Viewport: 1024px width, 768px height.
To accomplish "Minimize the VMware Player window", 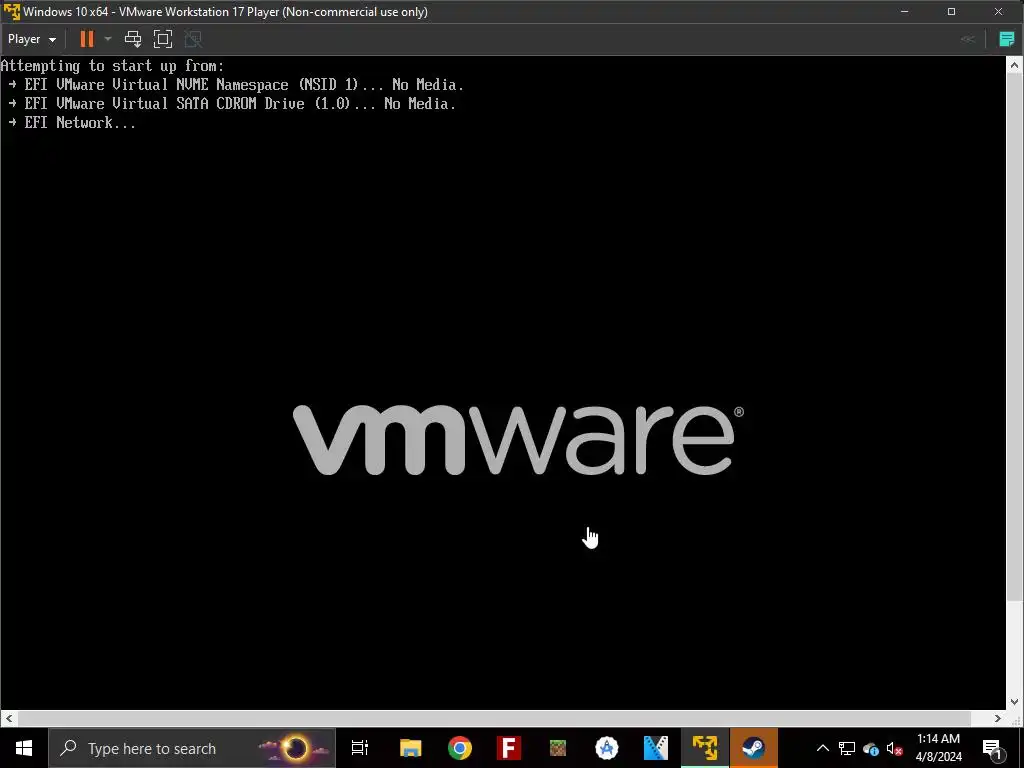I will 904,11.
